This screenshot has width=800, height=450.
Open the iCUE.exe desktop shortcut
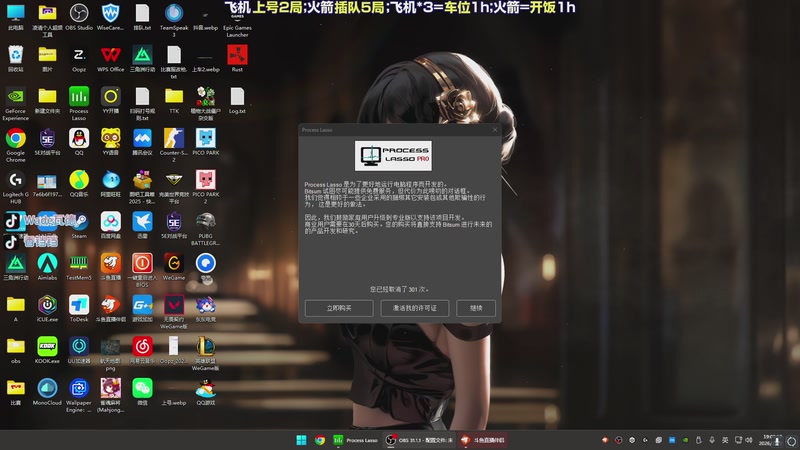pyautogui.click(x=47, y=309)
